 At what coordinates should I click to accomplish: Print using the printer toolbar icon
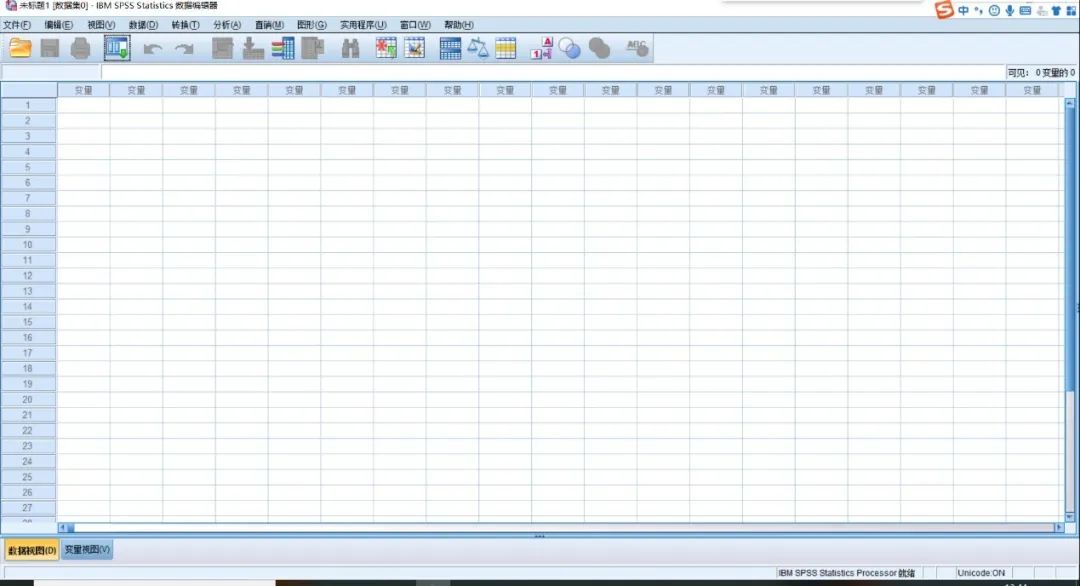[81, 48]
